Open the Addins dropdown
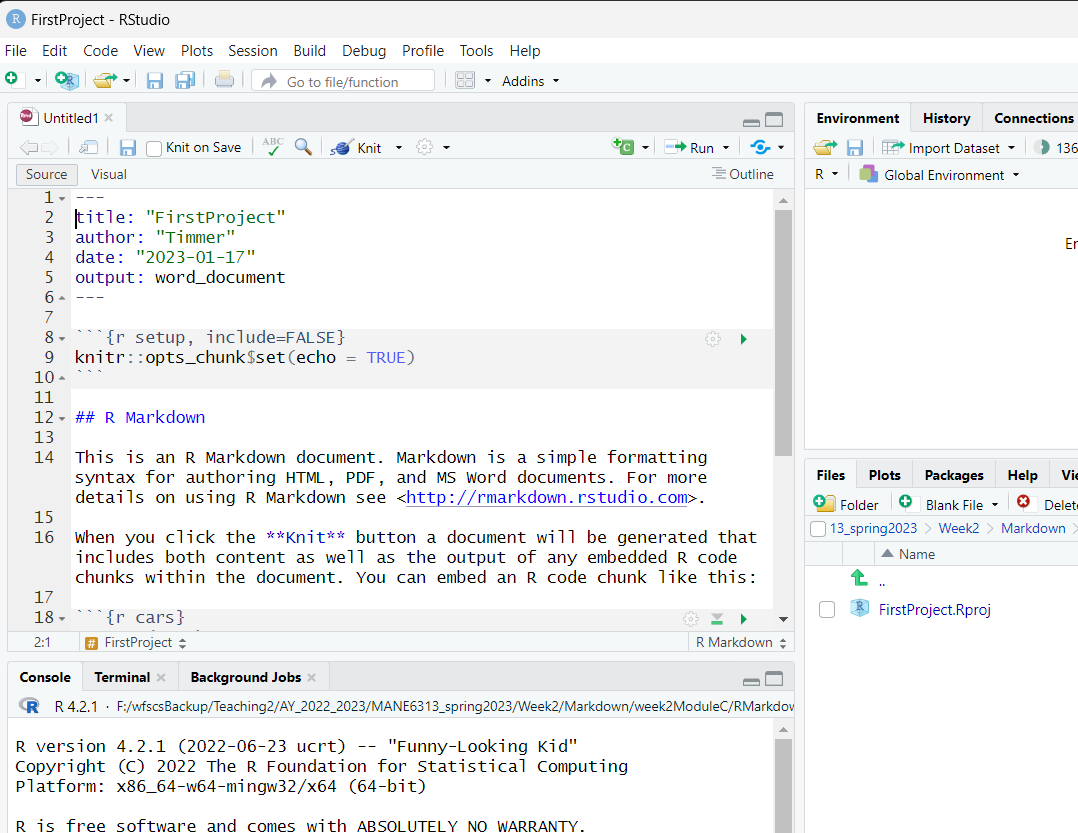 [530, 81]
